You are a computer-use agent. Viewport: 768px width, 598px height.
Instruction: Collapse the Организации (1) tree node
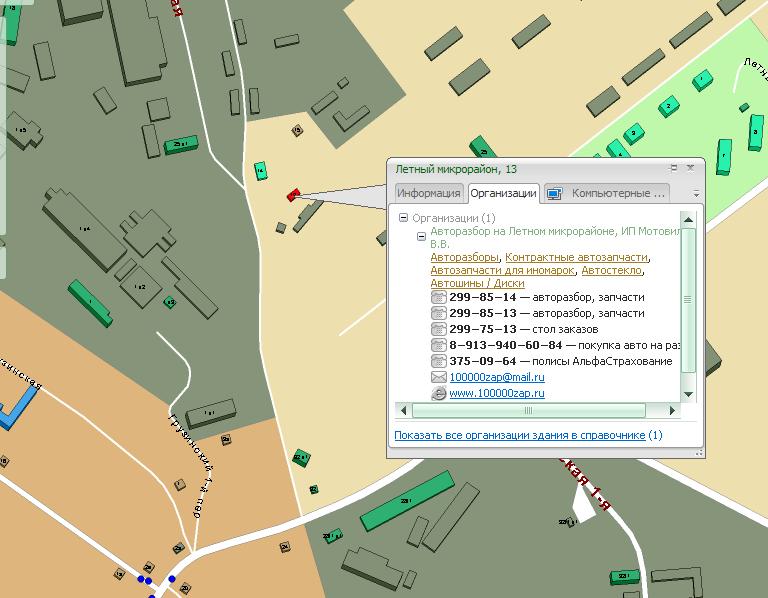(403, 218)
